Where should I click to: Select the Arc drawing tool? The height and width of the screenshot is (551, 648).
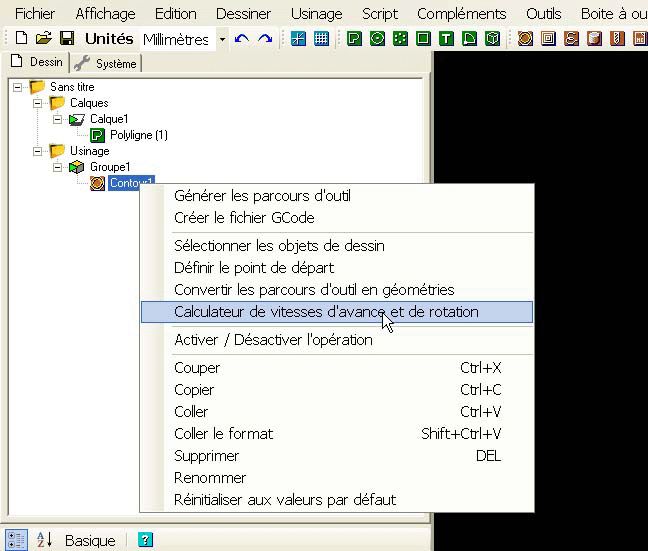(469, 39)
